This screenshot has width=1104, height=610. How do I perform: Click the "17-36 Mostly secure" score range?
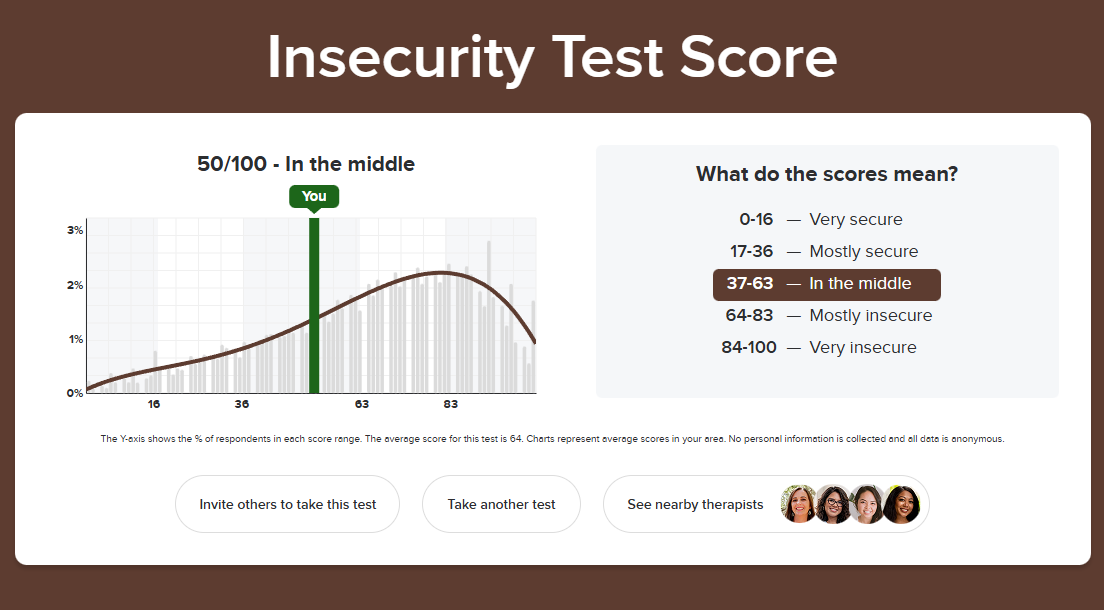[x=826, y=252]
